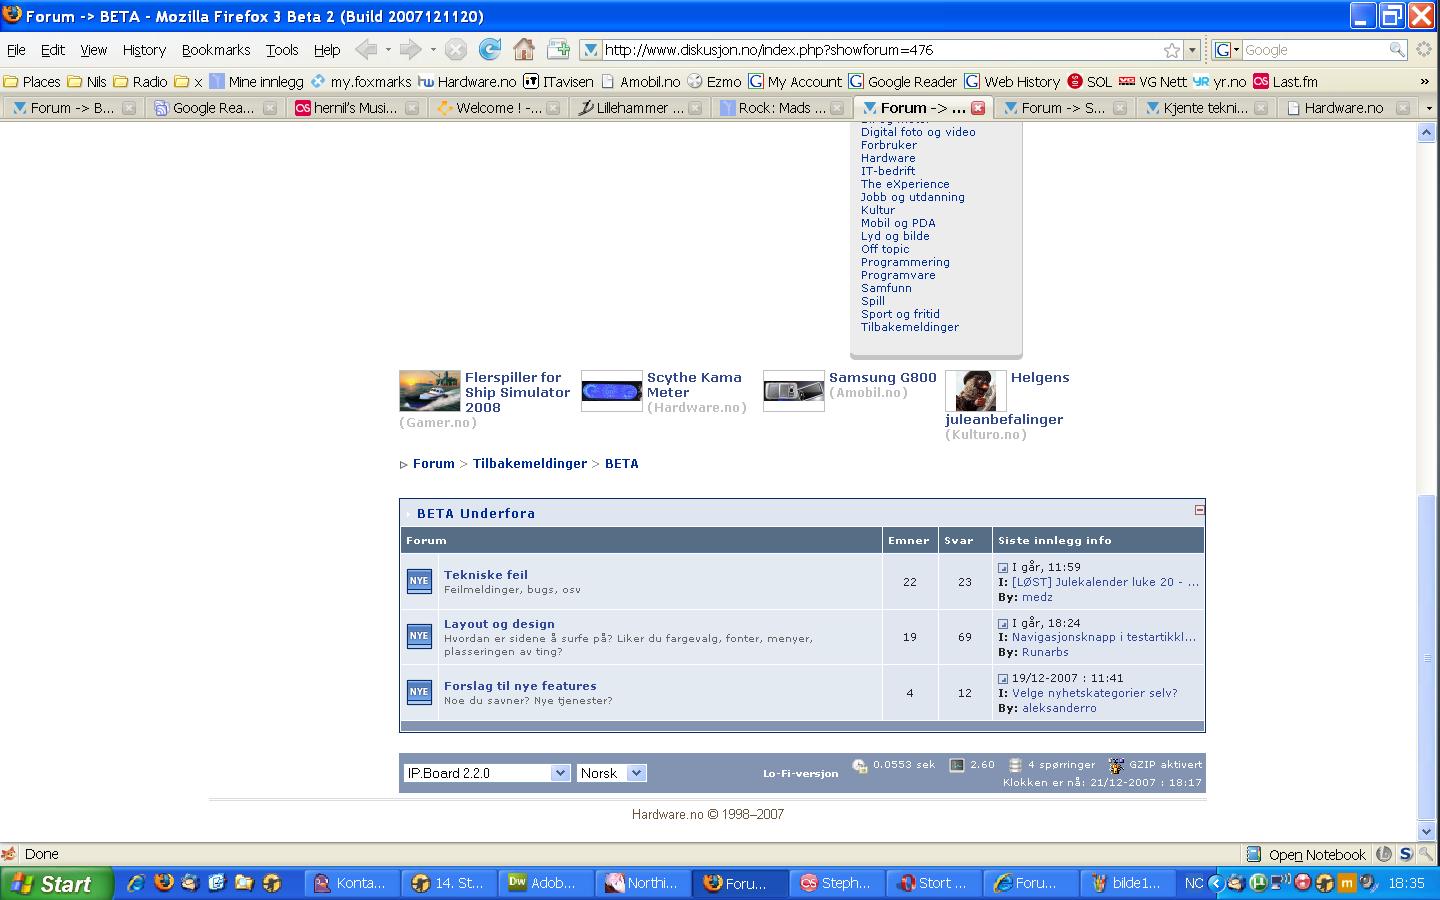Open the list all tabs dropdown
Viewport: 1440px width, 900px height.
point(1429,108)
